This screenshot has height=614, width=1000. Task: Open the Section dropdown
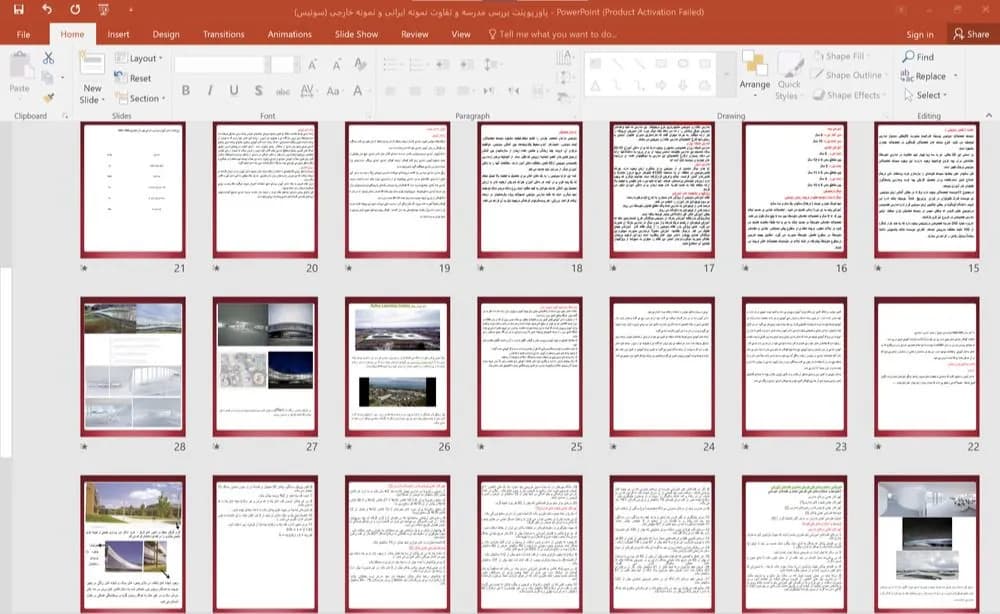[x=140, y=98]
